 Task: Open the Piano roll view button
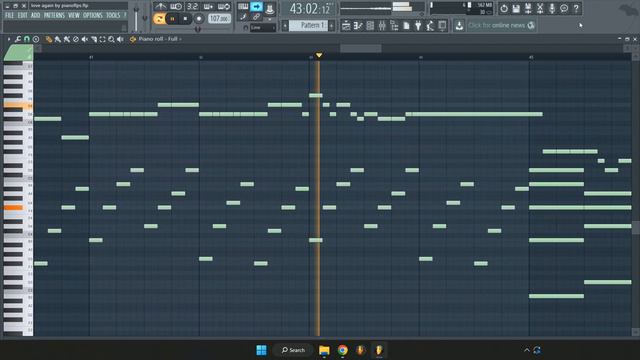tap(358, 26)
